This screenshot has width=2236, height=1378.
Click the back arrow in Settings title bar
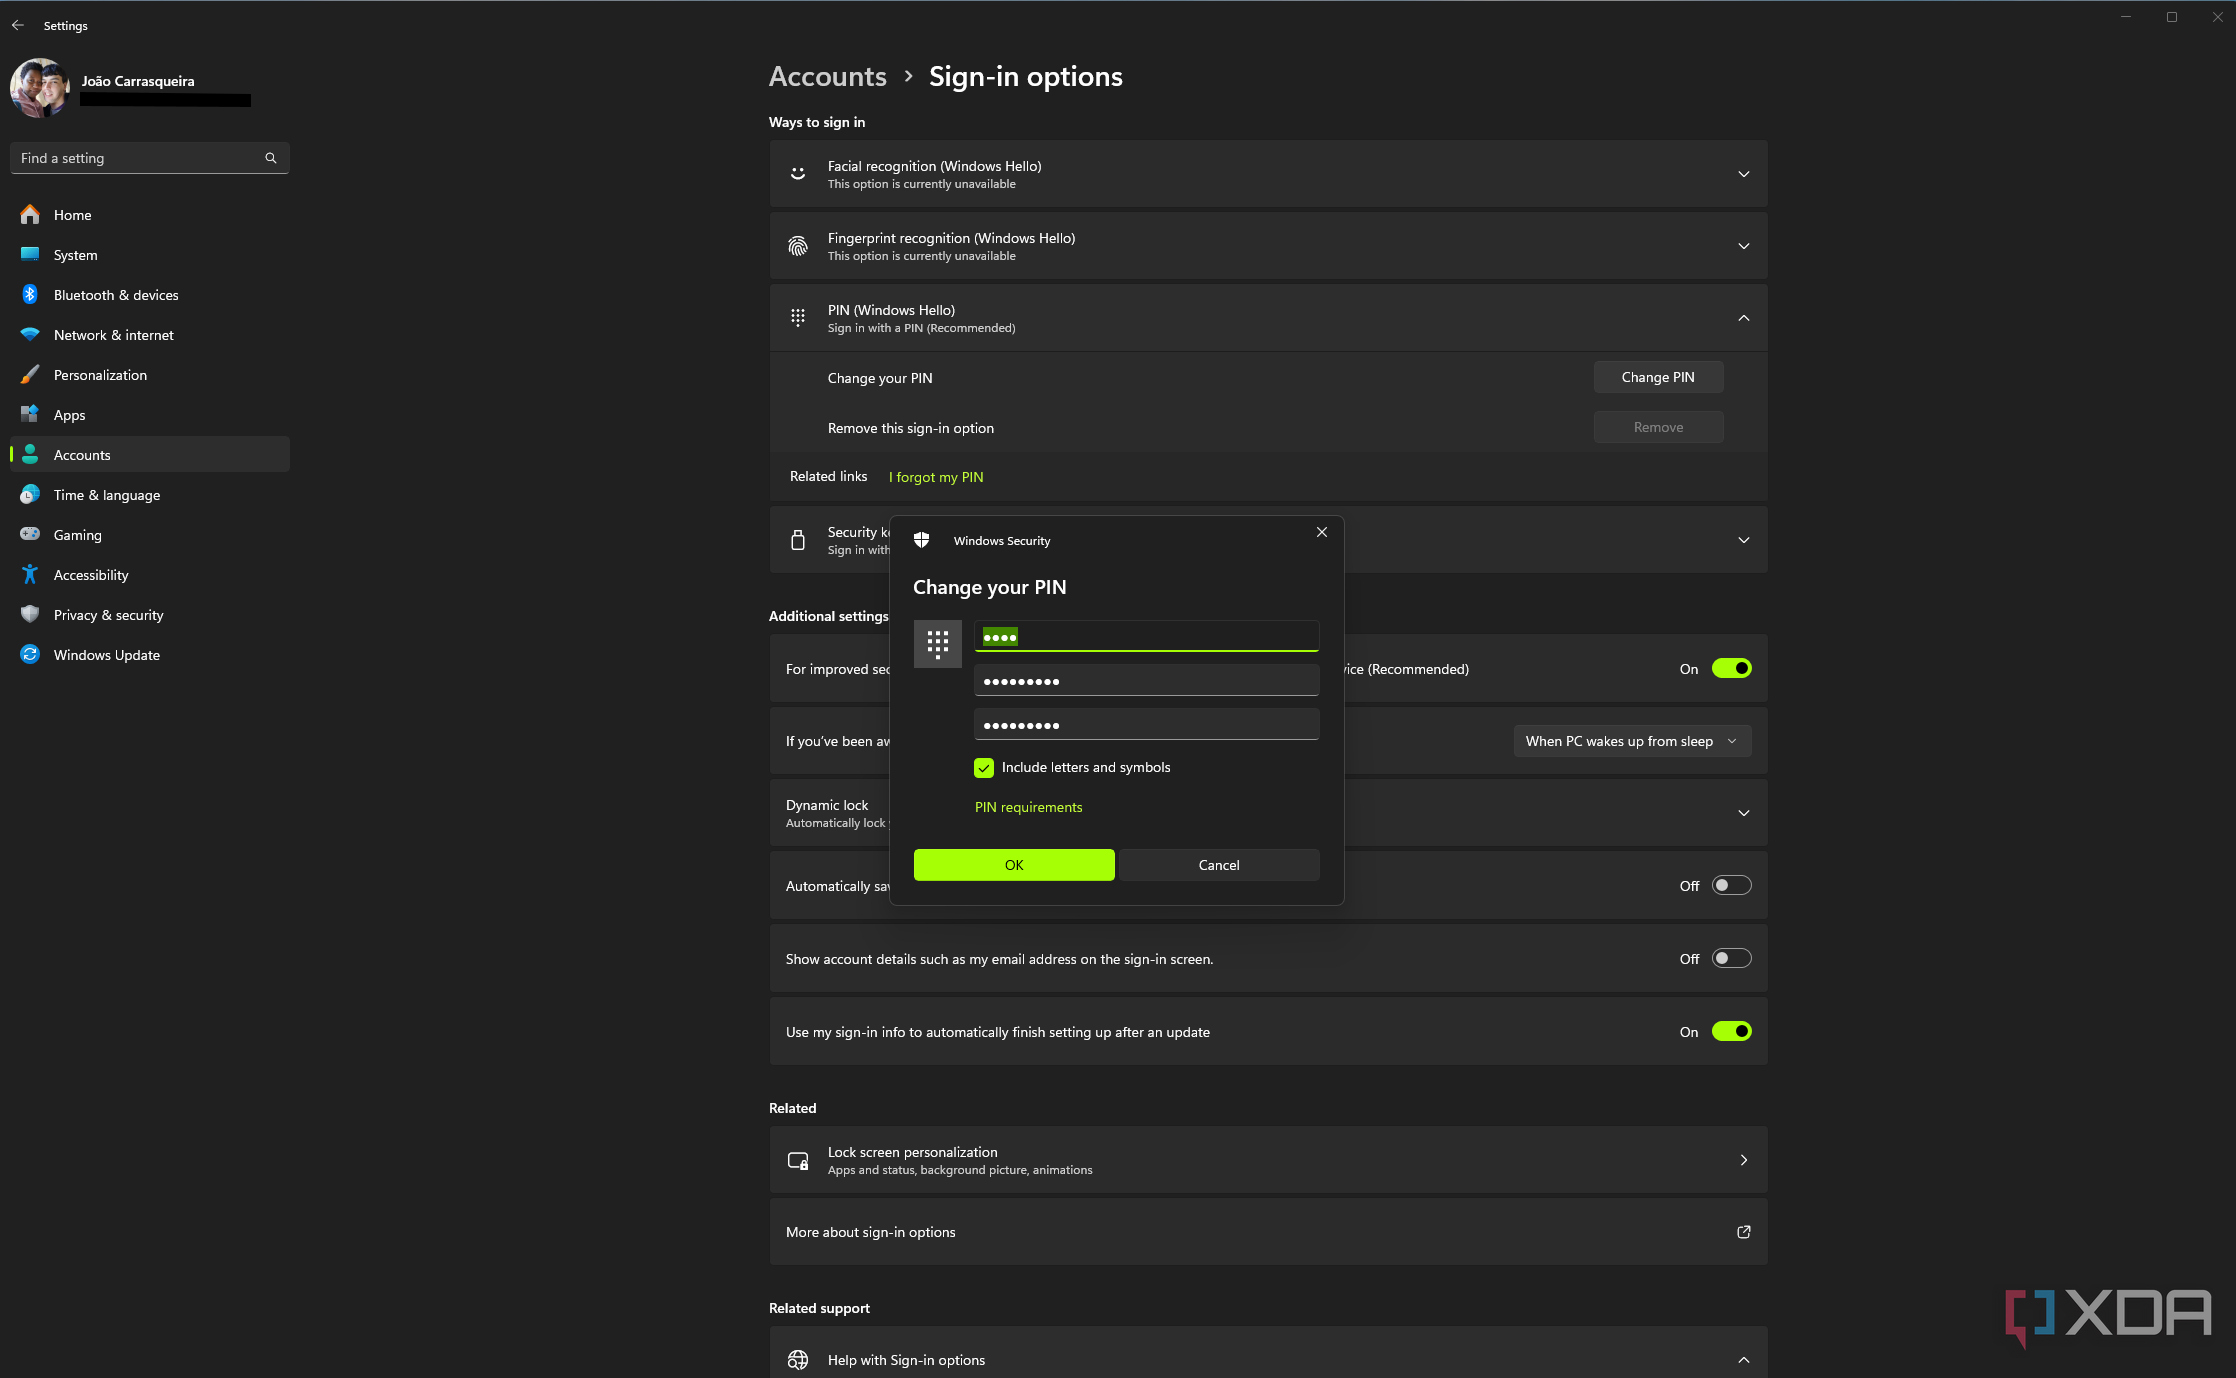tap(18, 25)
